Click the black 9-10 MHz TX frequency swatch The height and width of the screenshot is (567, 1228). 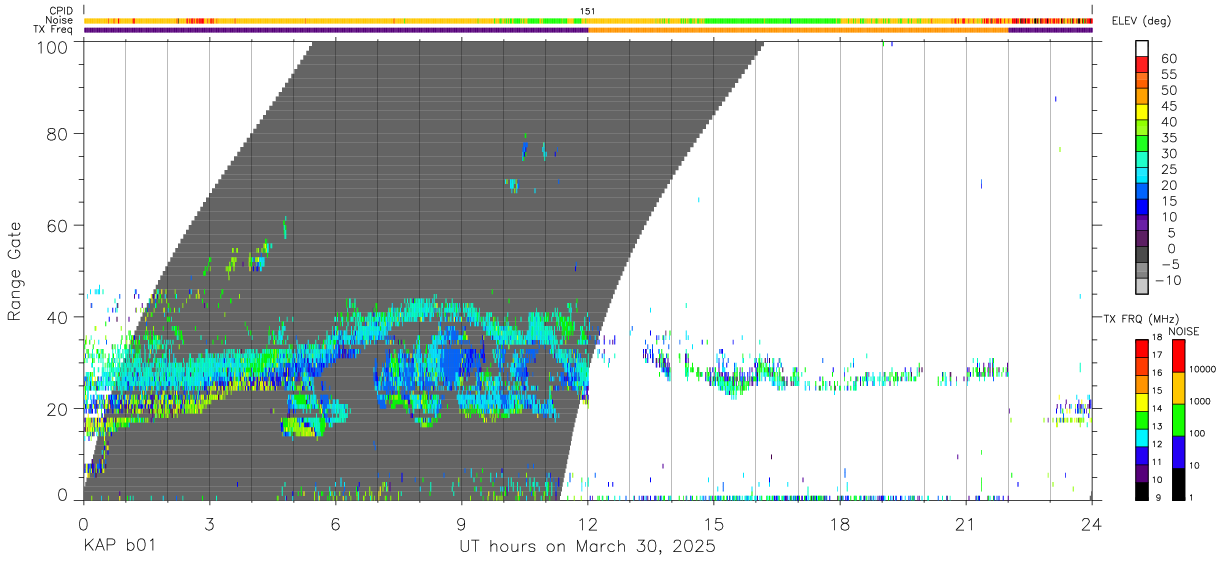click(x=1142, y=490)
